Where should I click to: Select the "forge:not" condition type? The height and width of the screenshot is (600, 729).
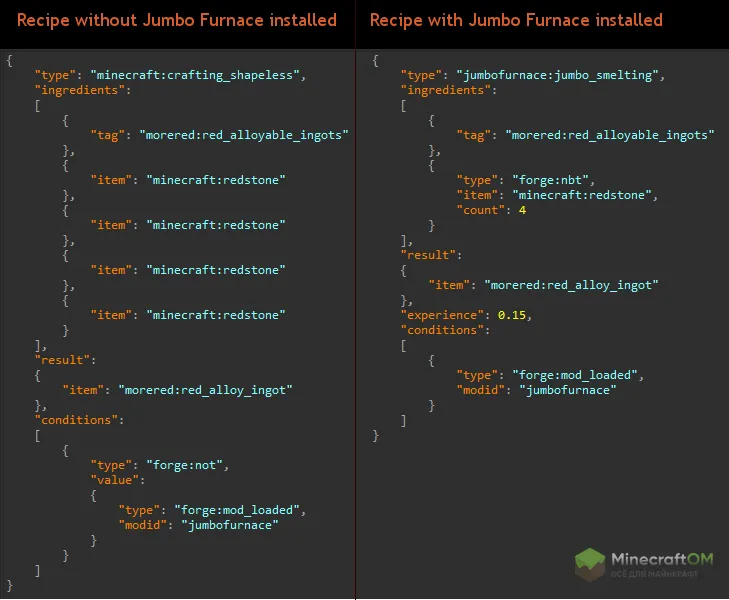[x=185, y=465]
